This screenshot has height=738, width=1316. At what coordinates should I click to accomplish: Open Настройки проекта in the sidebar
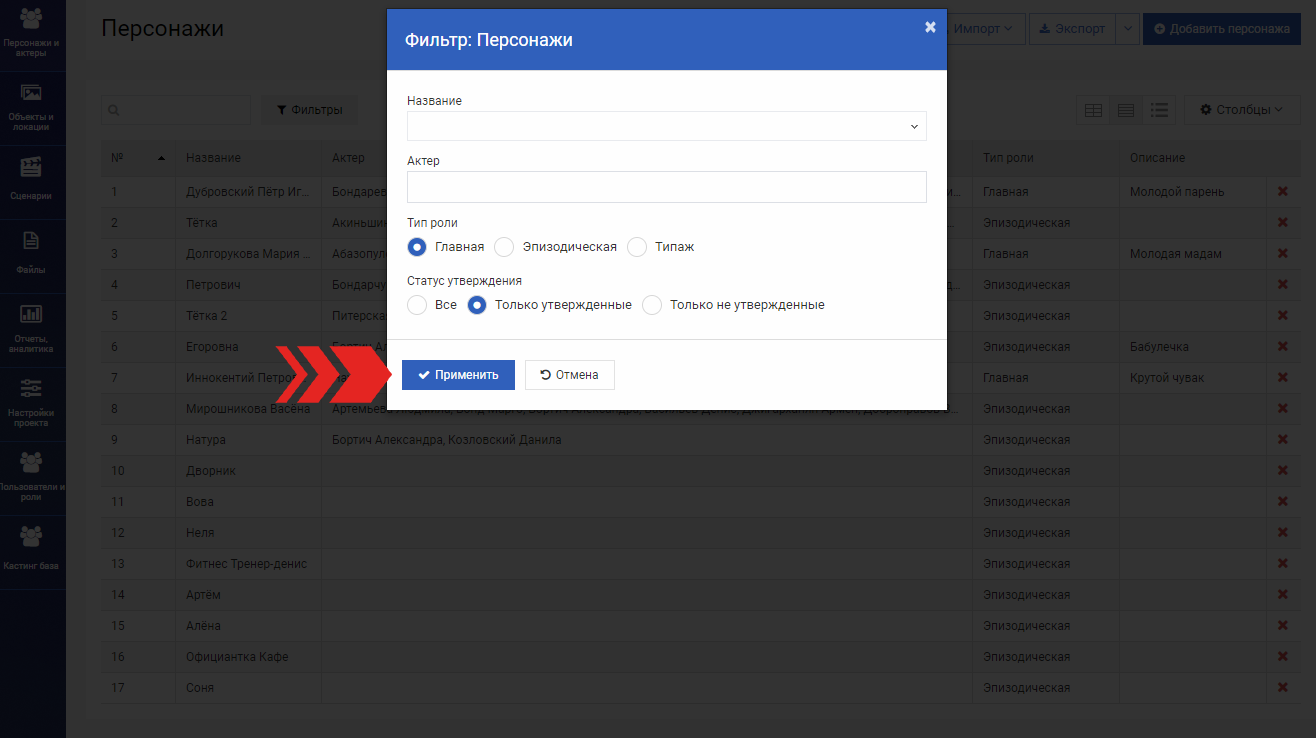pyautogui.click(x=32, y=403)
